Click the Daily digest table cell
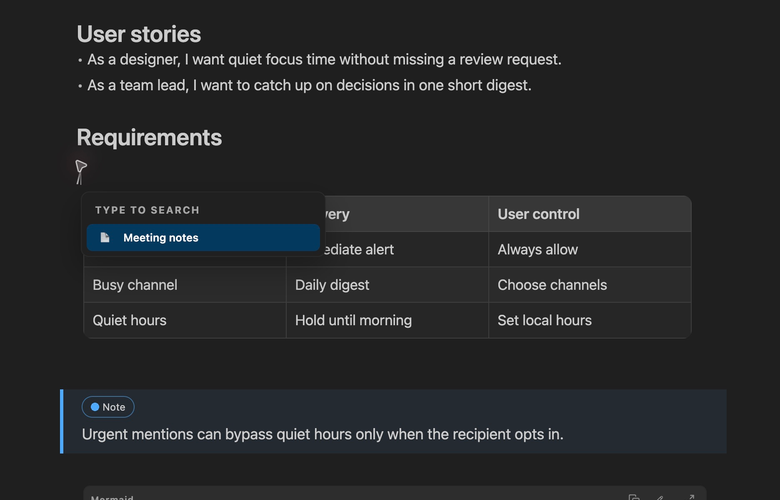Screen dimensions: 780x500 387,285
